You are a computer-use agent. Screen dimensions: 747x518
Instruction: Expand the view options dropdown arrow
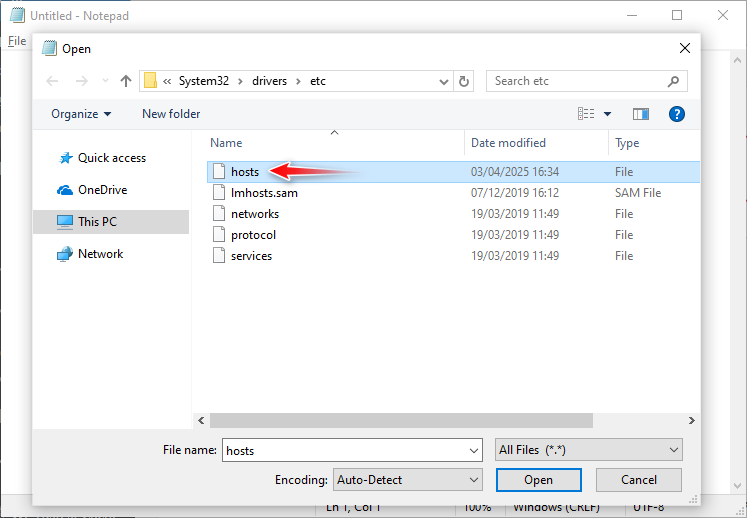point(607,114)
